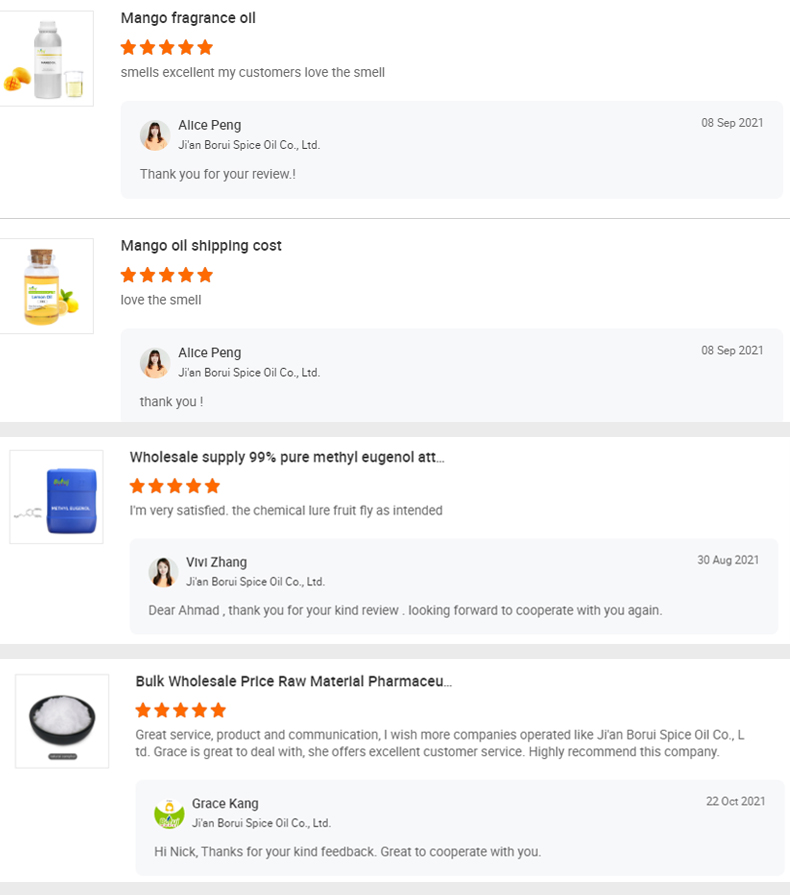Click Alice Peng's avatar in mango fragrance review
790x895 pixels.
(x=155, y=135)
